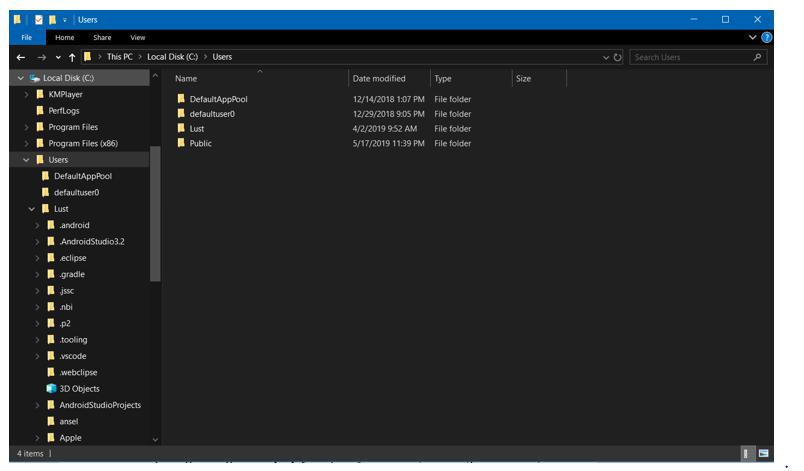
Task: Select the DefaultAppPool folder in file list
Action: 218,99
